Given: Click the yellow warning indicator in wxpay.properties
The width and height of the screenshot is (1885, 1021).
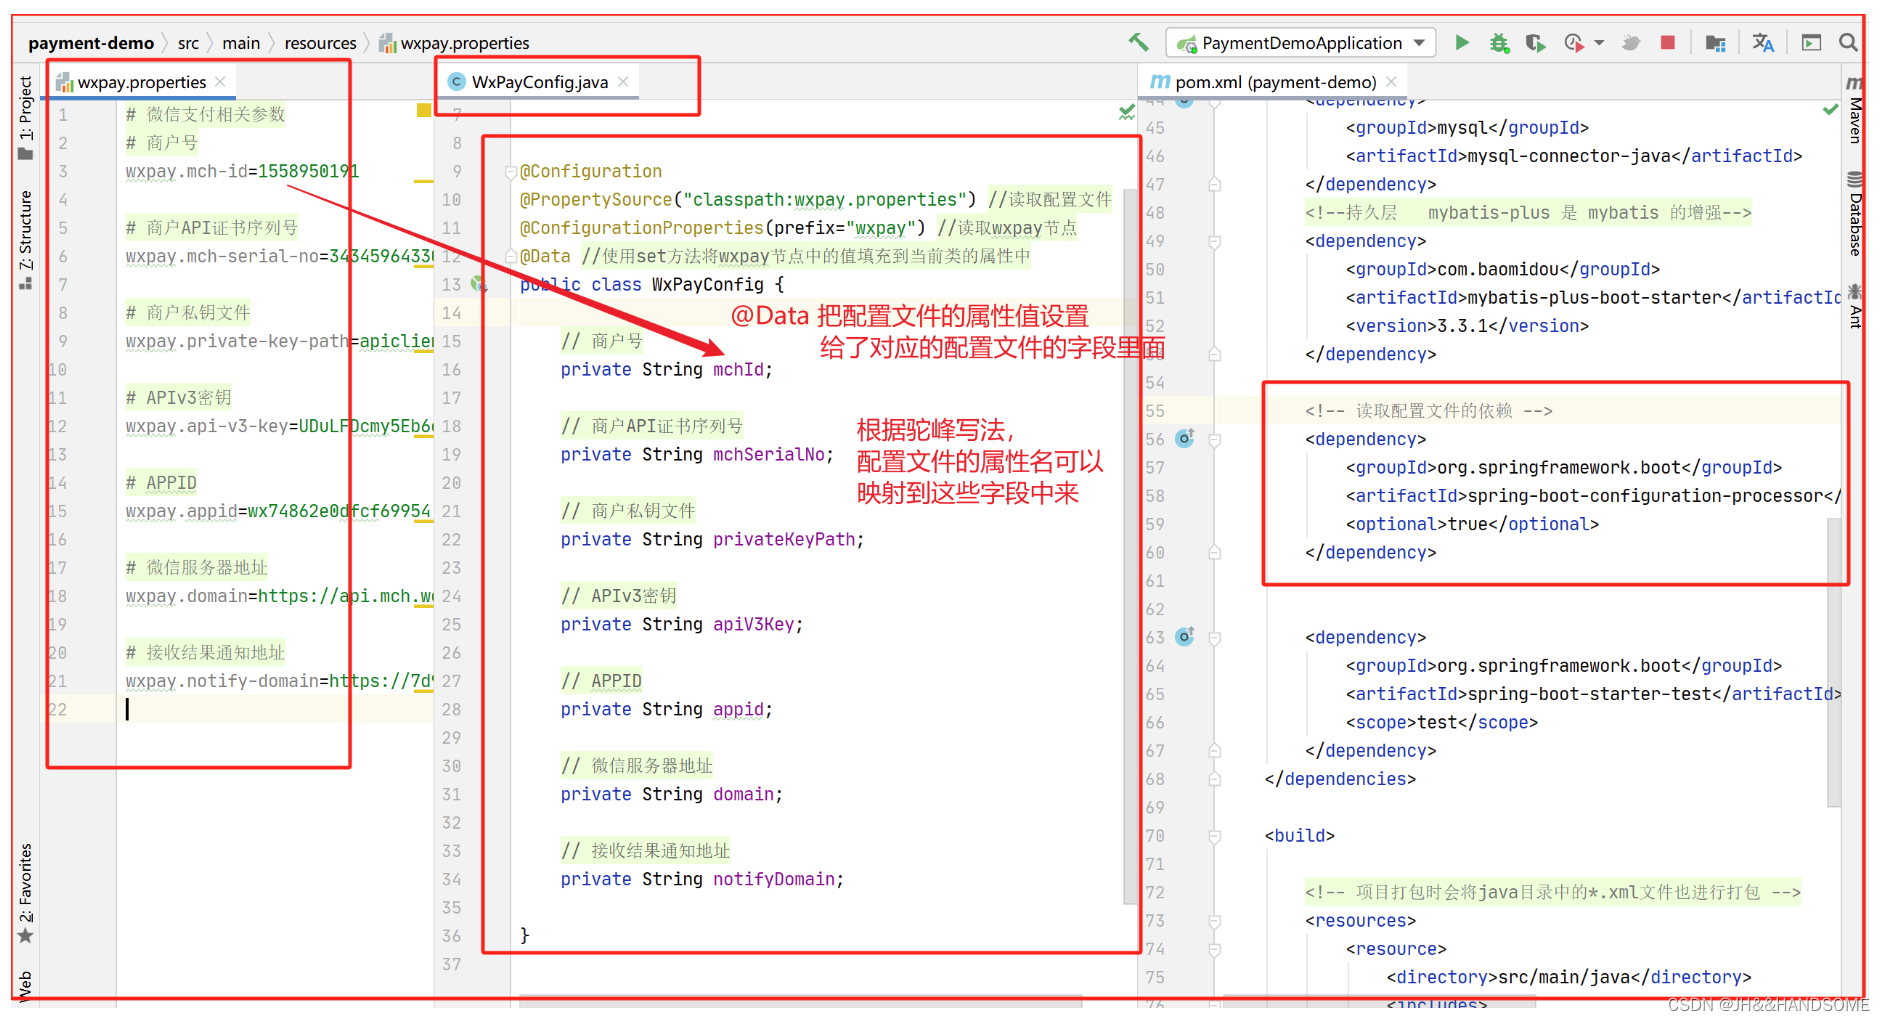Looking at the screenshot, I should 424,110.
